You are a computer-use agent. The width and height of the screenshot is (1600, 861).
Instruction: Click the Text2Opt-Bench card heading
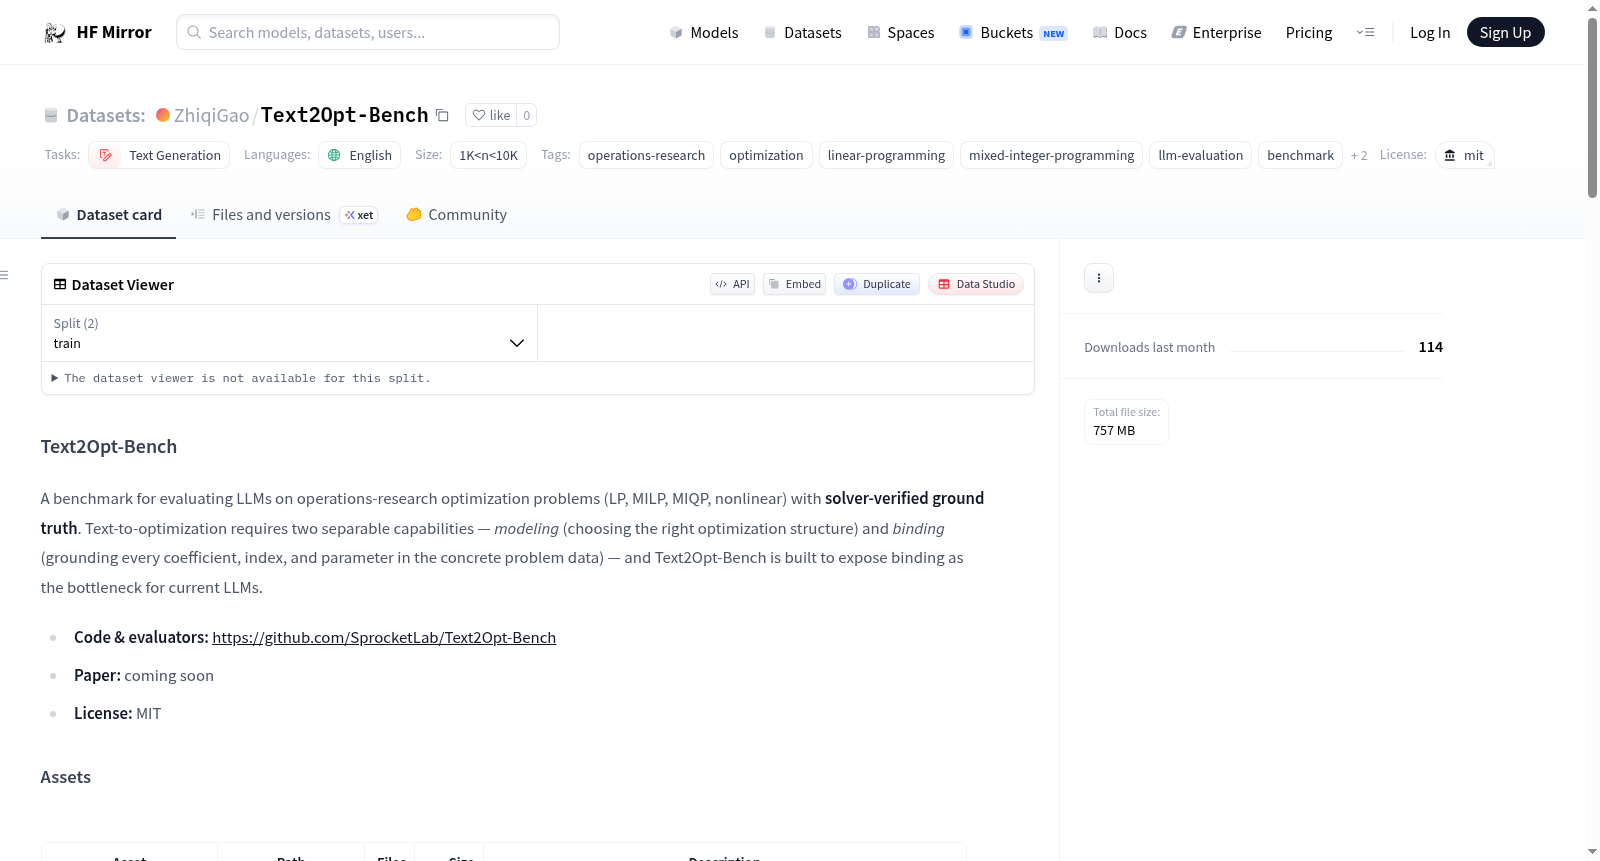pos(109,447)
